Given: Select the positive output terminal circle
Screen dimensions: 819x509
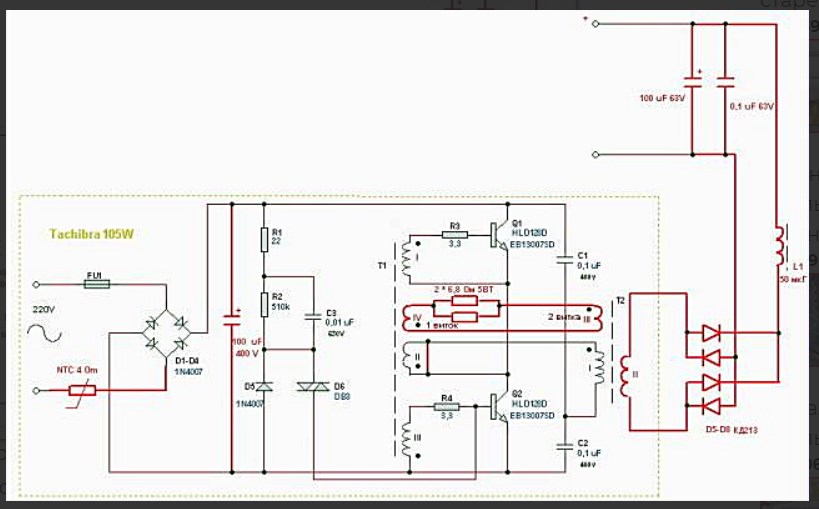Looking at the screenshot, I should [x=595, y=24].
